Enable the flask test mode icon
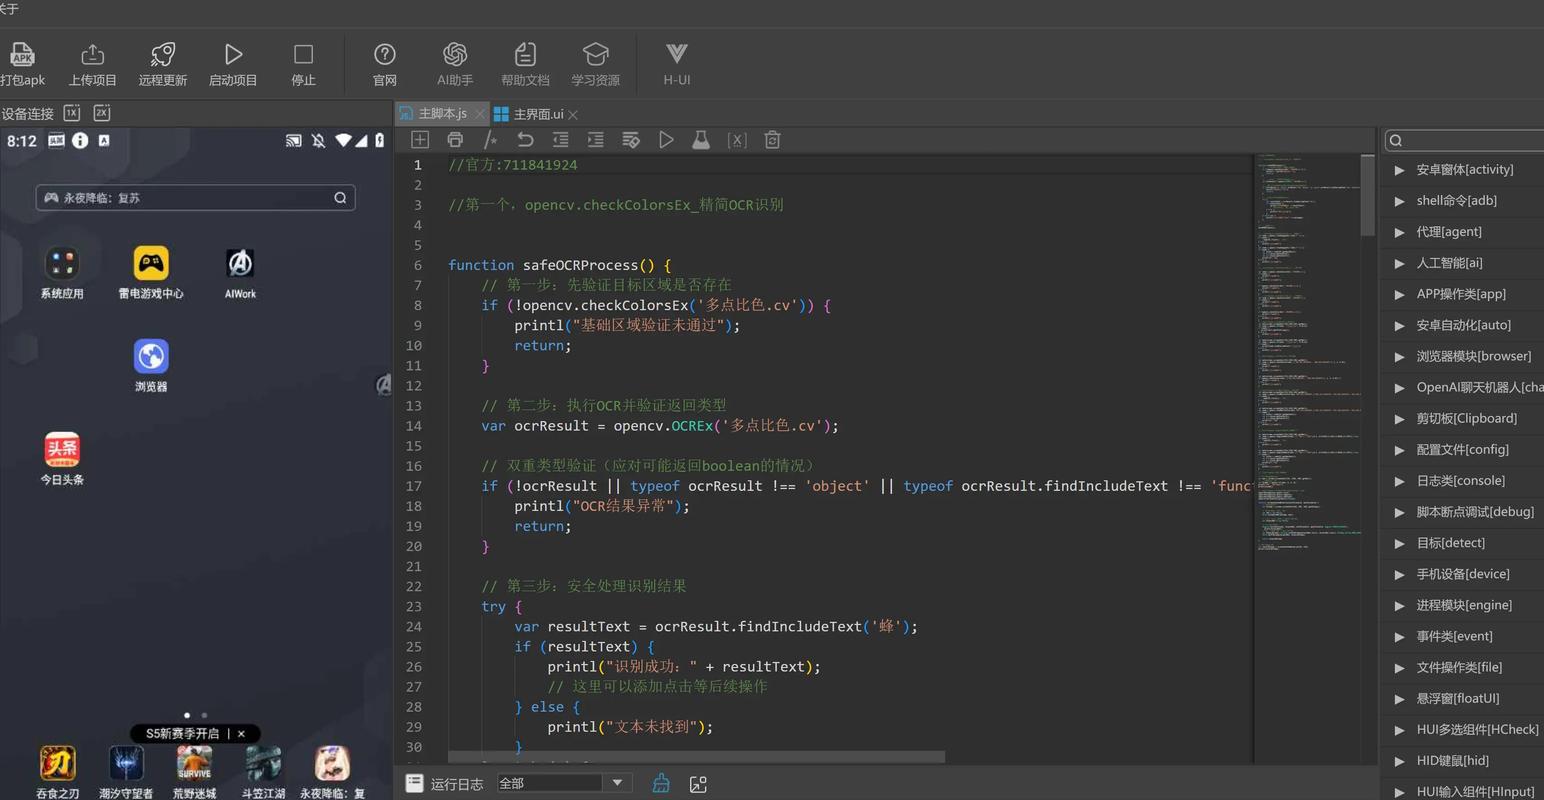1544x800 pixels. (x=701, y=140)
